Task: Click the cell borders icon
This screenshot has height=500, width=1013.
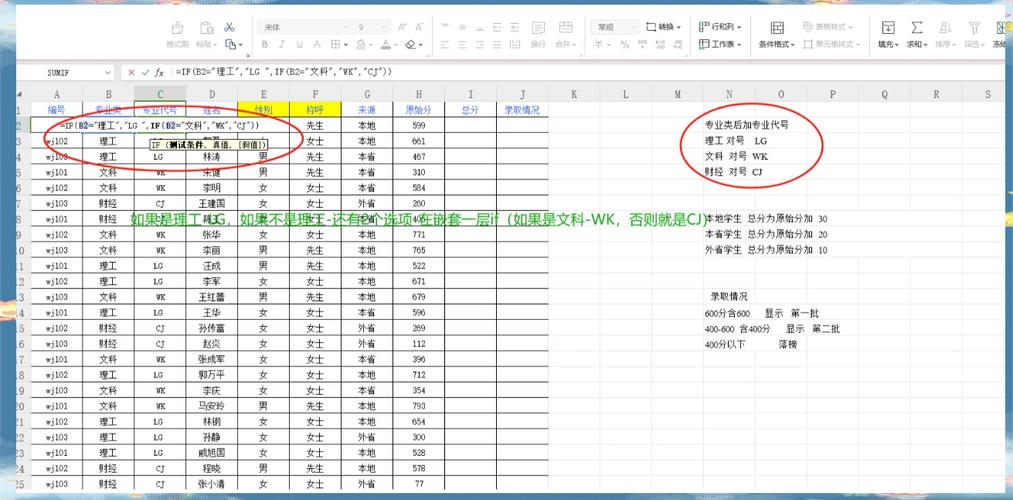Action: pyautogui.click(x=336, y=45)
